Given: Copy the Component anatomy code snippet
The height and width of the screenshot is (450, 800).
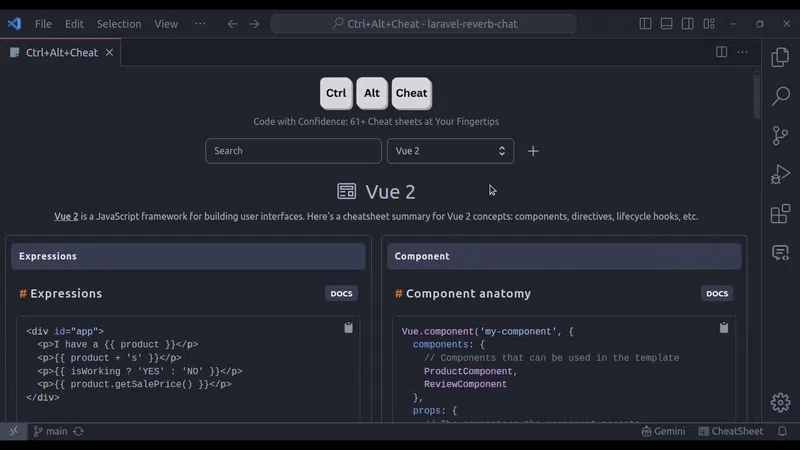Looking at the screenshot, I should (x=724, y=328).
